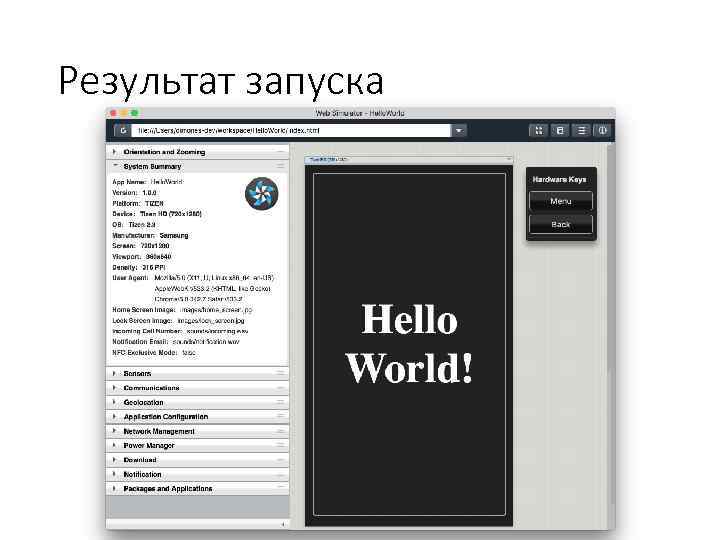Expand the Download panel

tap(197, 460)
